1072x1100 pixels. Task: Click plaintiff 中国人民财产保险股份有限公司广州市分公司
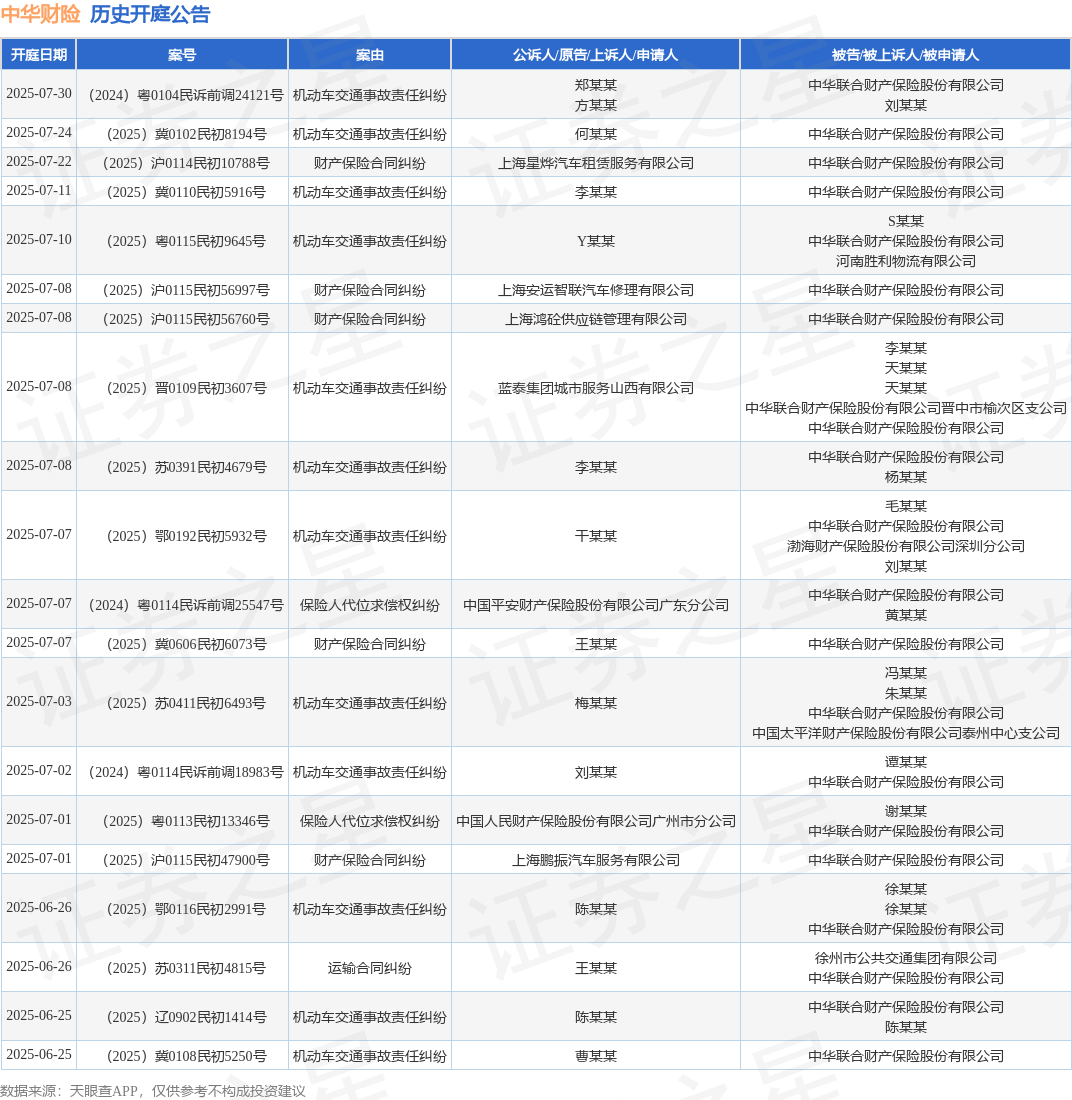(596, 821)
